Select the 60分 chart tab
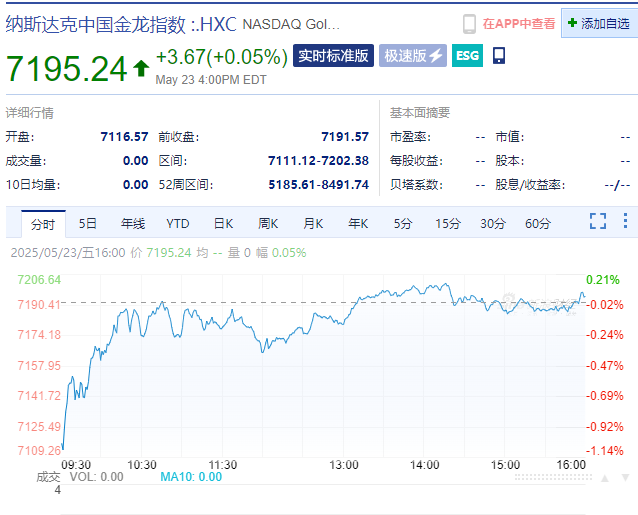Screen dimensions: 638x515 point(538,223)
